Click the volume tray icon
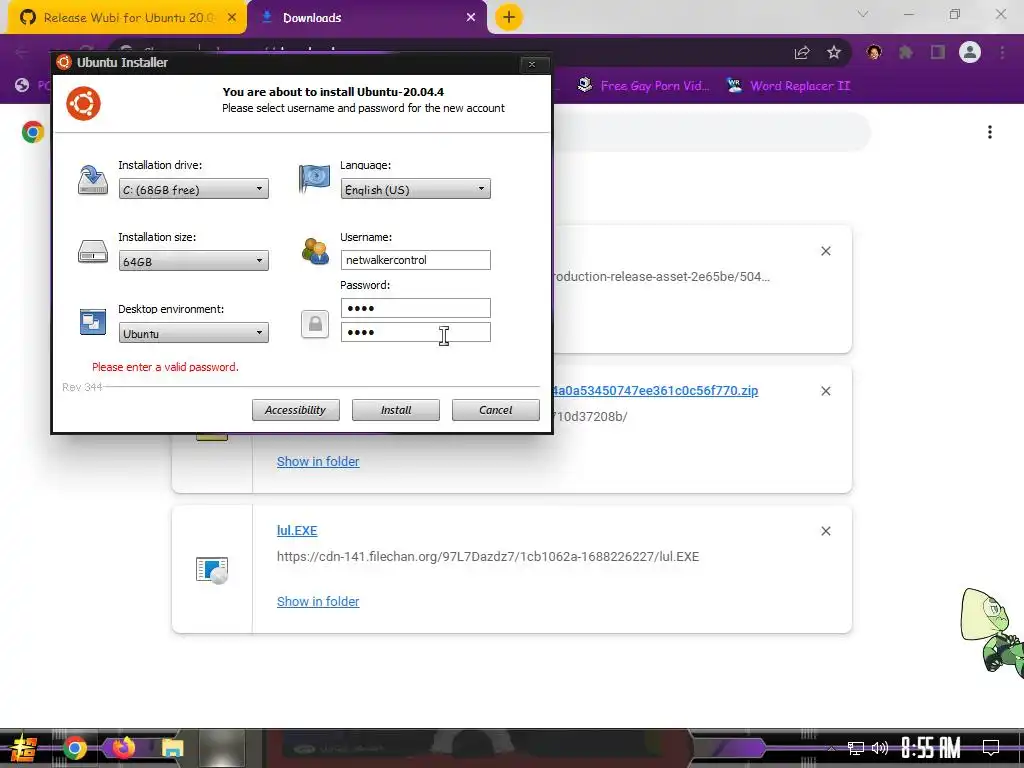The height and width of the screenshot is (768, 1024). [880, 748]
